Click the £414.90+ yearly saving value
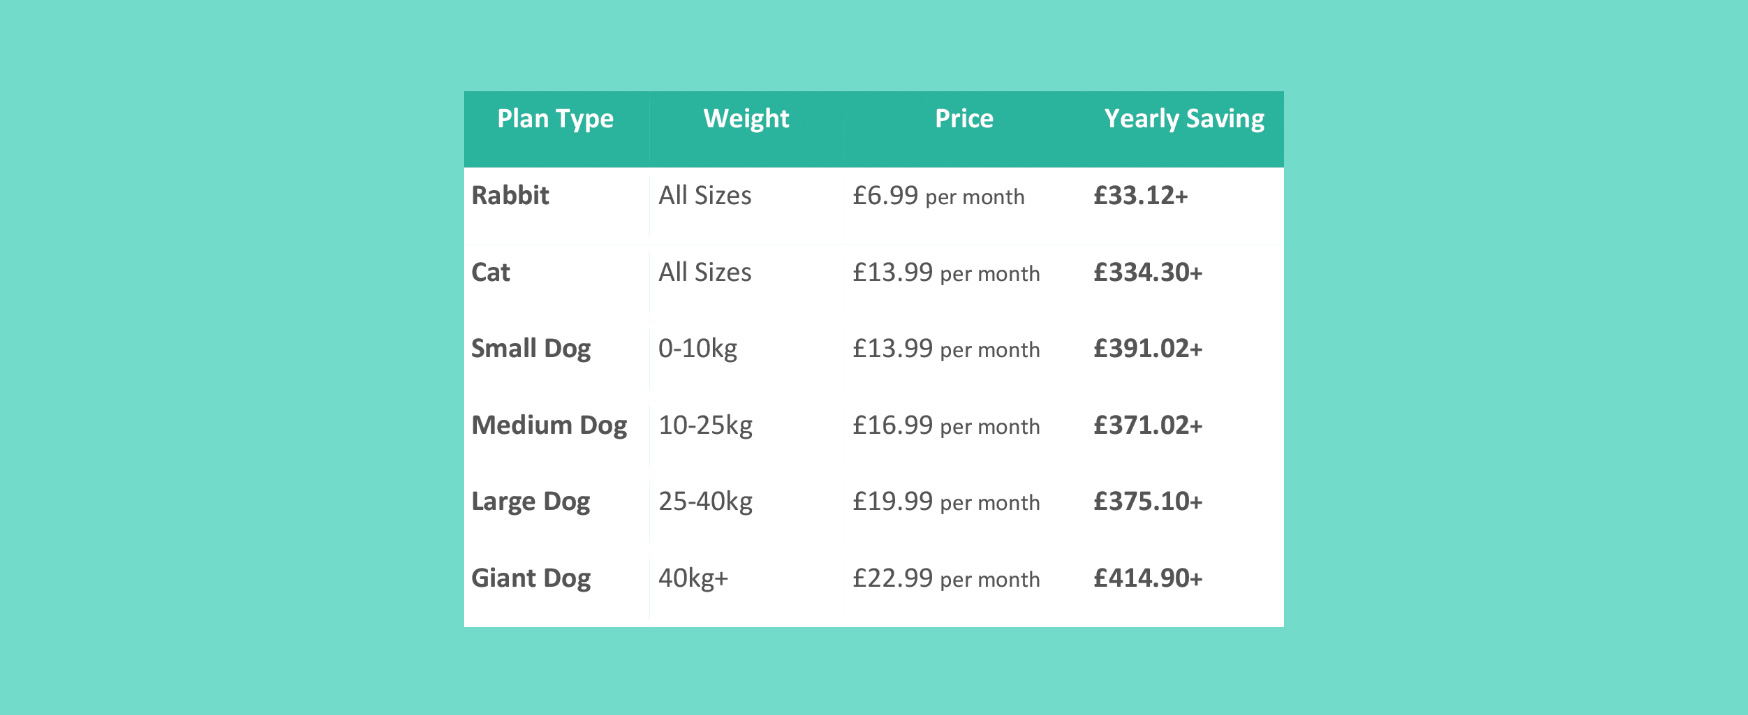Viewport: 1748px width, 715px height. tap(1148, 578)
